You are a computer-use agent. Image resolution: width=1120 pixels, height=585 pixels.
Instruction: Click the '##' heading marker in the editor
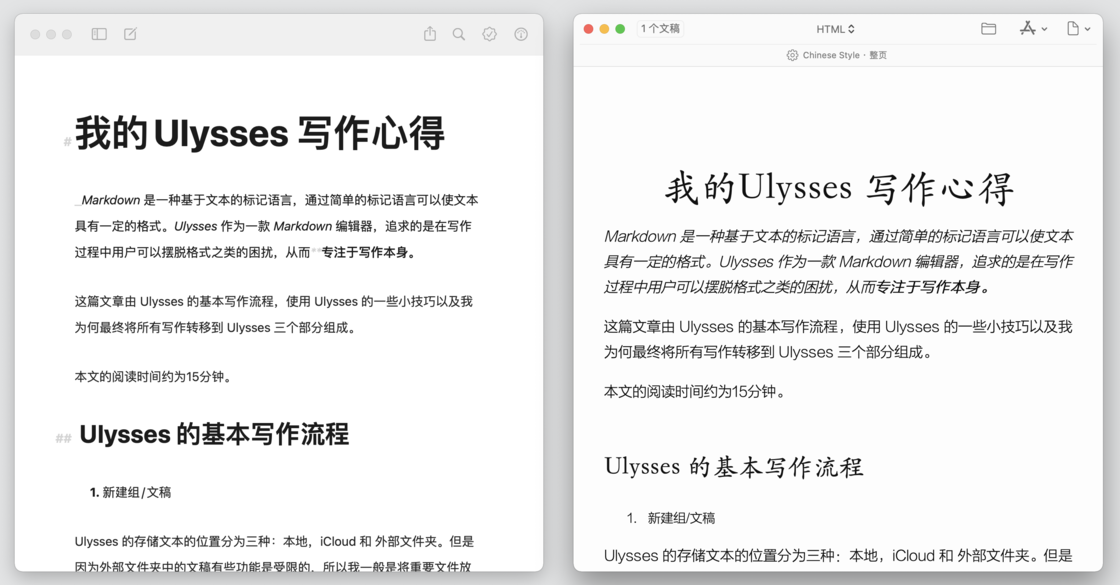[x=64, y=438]
